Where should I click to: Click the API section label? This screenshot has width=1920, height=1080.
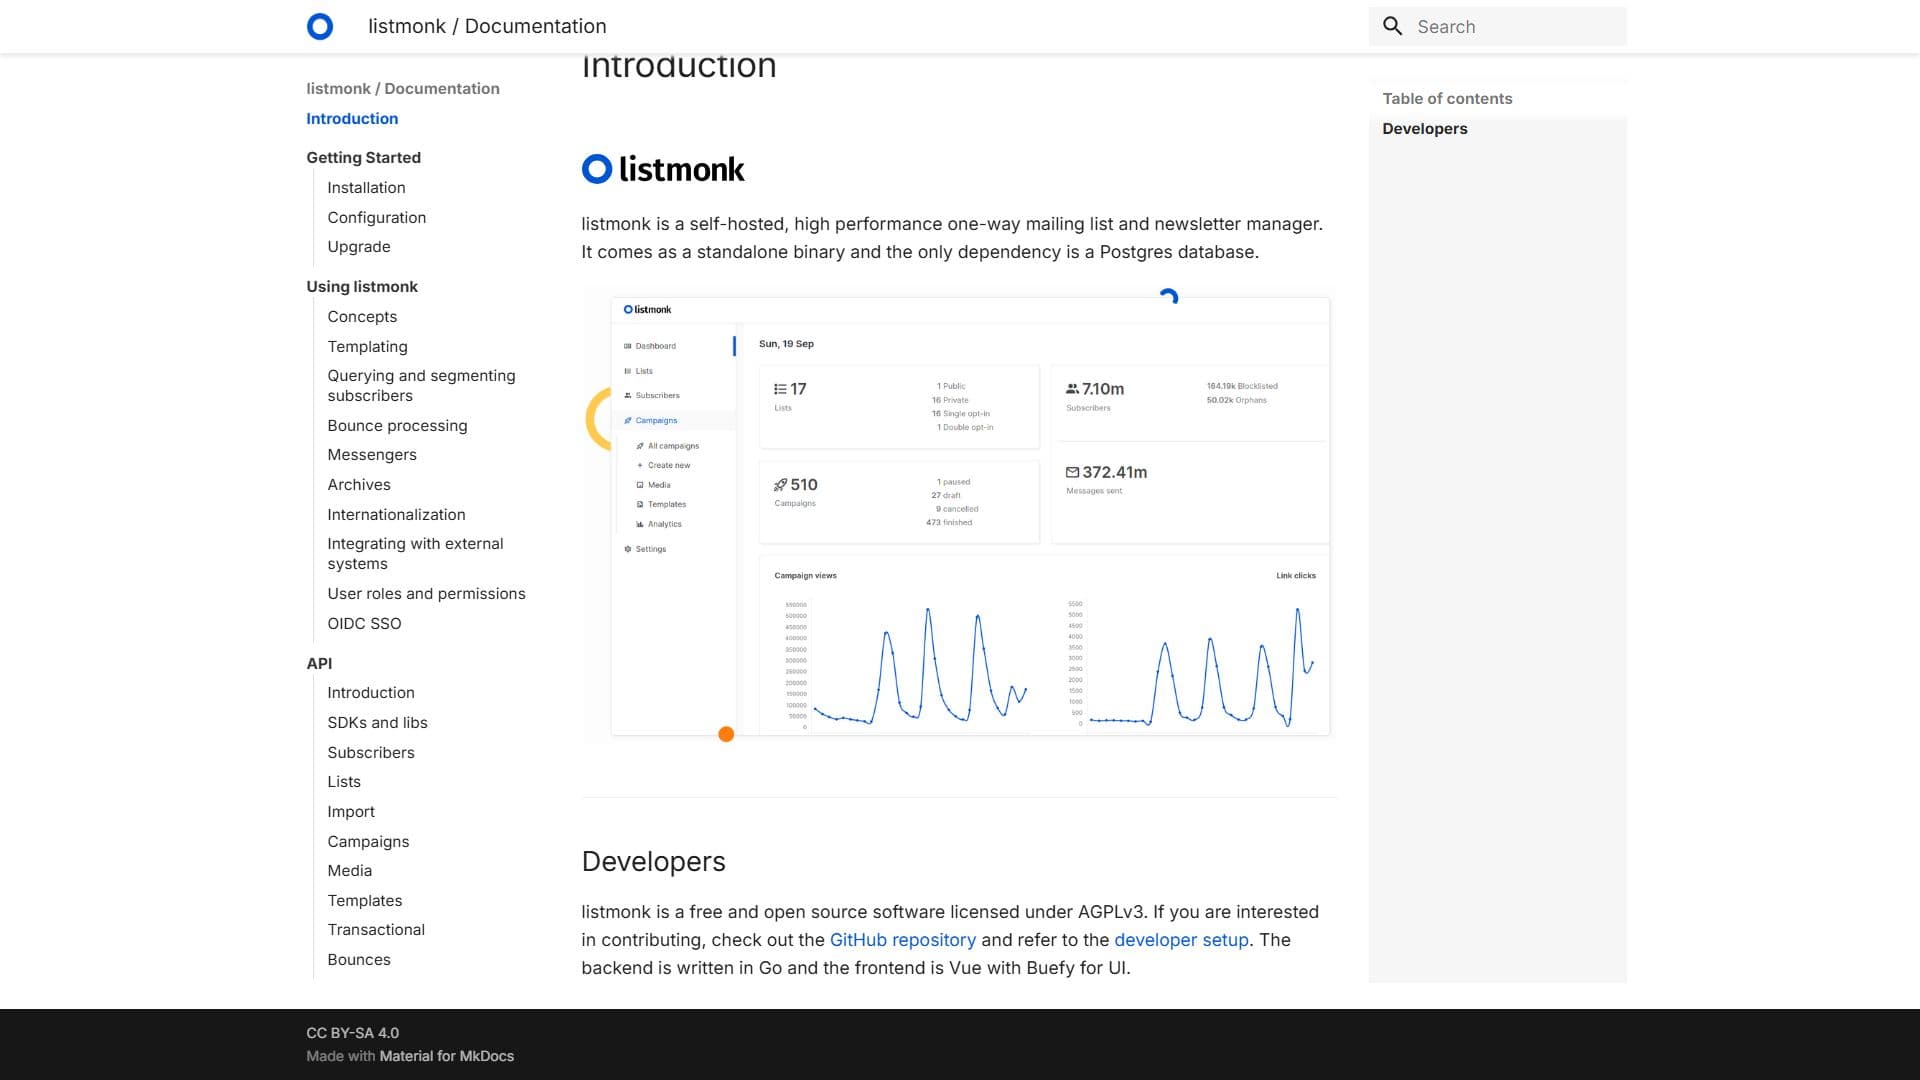[x=319, y=663]
